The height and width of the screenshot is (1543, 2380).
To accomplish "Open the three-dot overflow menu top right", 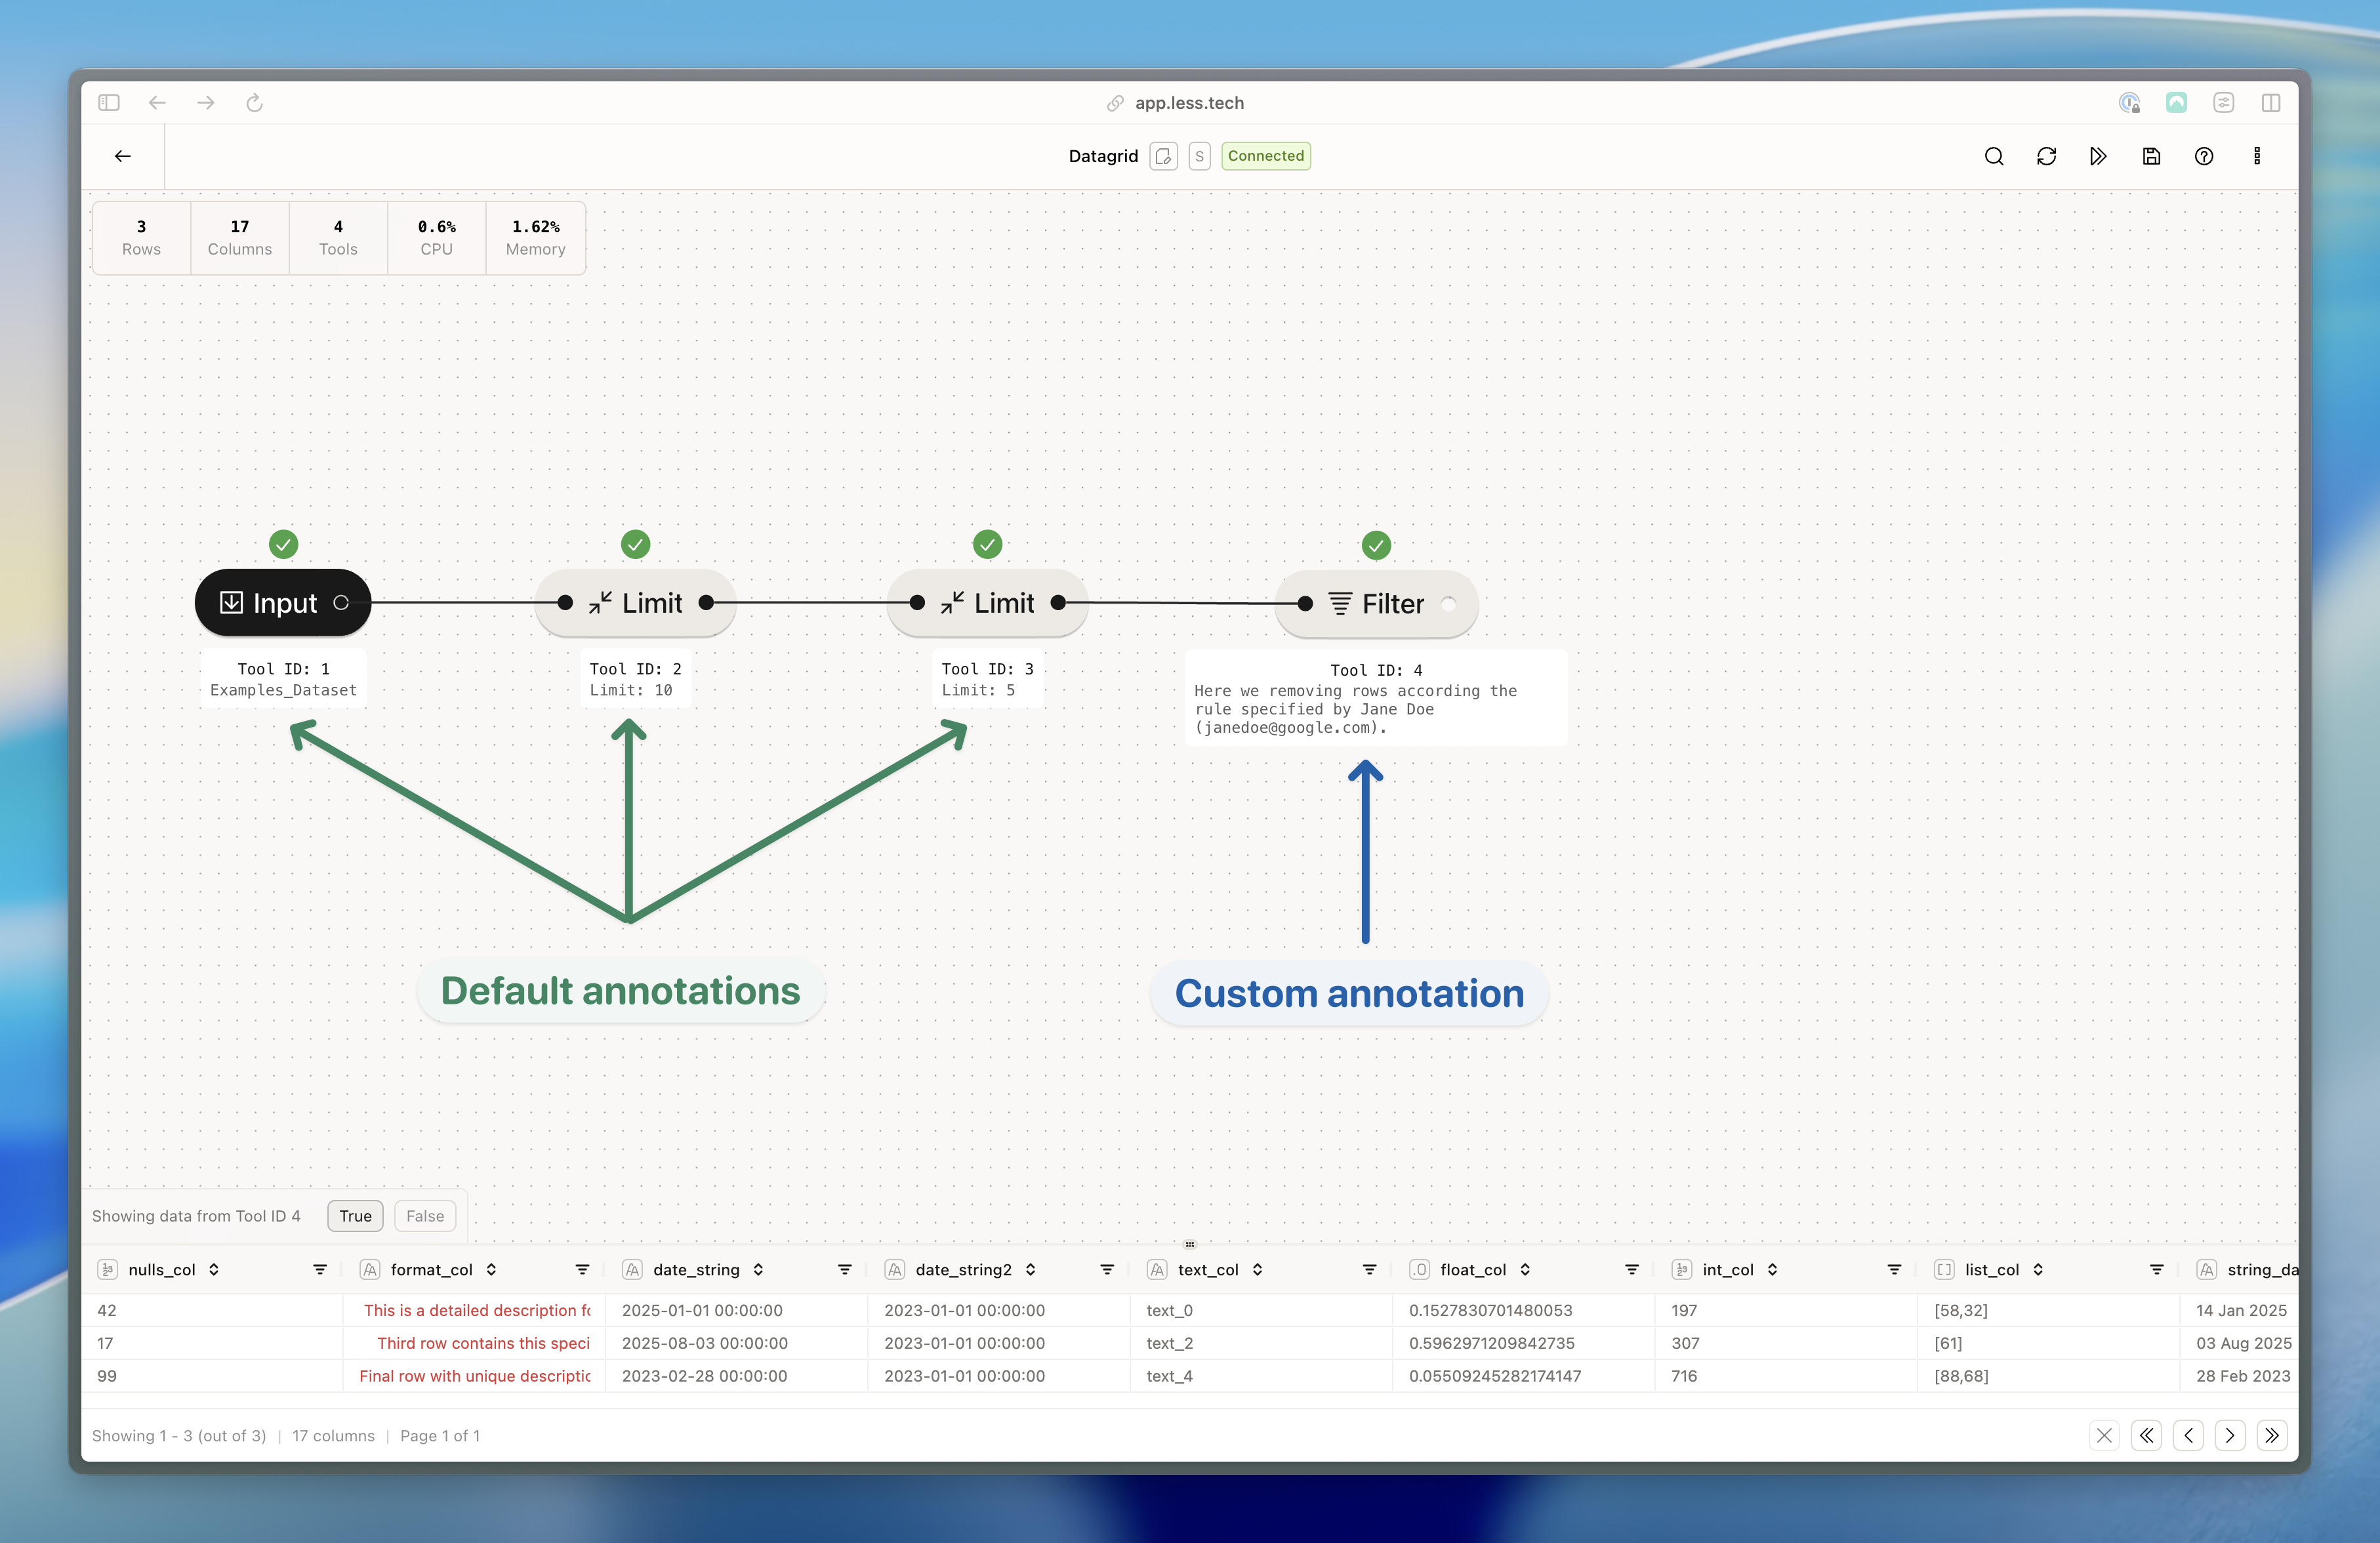I will 2256,156.
